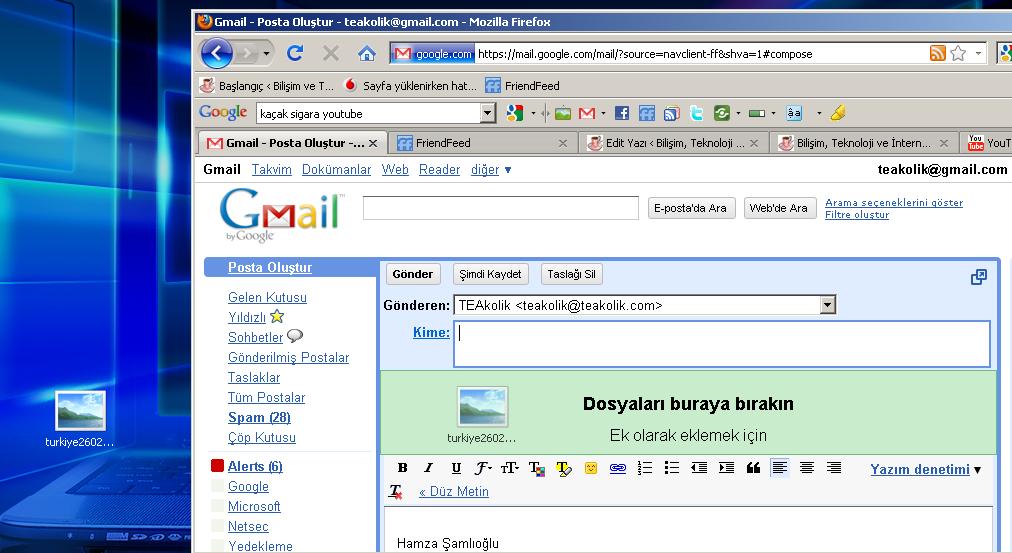Switch to the Bilişim, Teknoloji ve İntern... tab
This screenshot has height=553, width=1012.
tap(864, 143)
